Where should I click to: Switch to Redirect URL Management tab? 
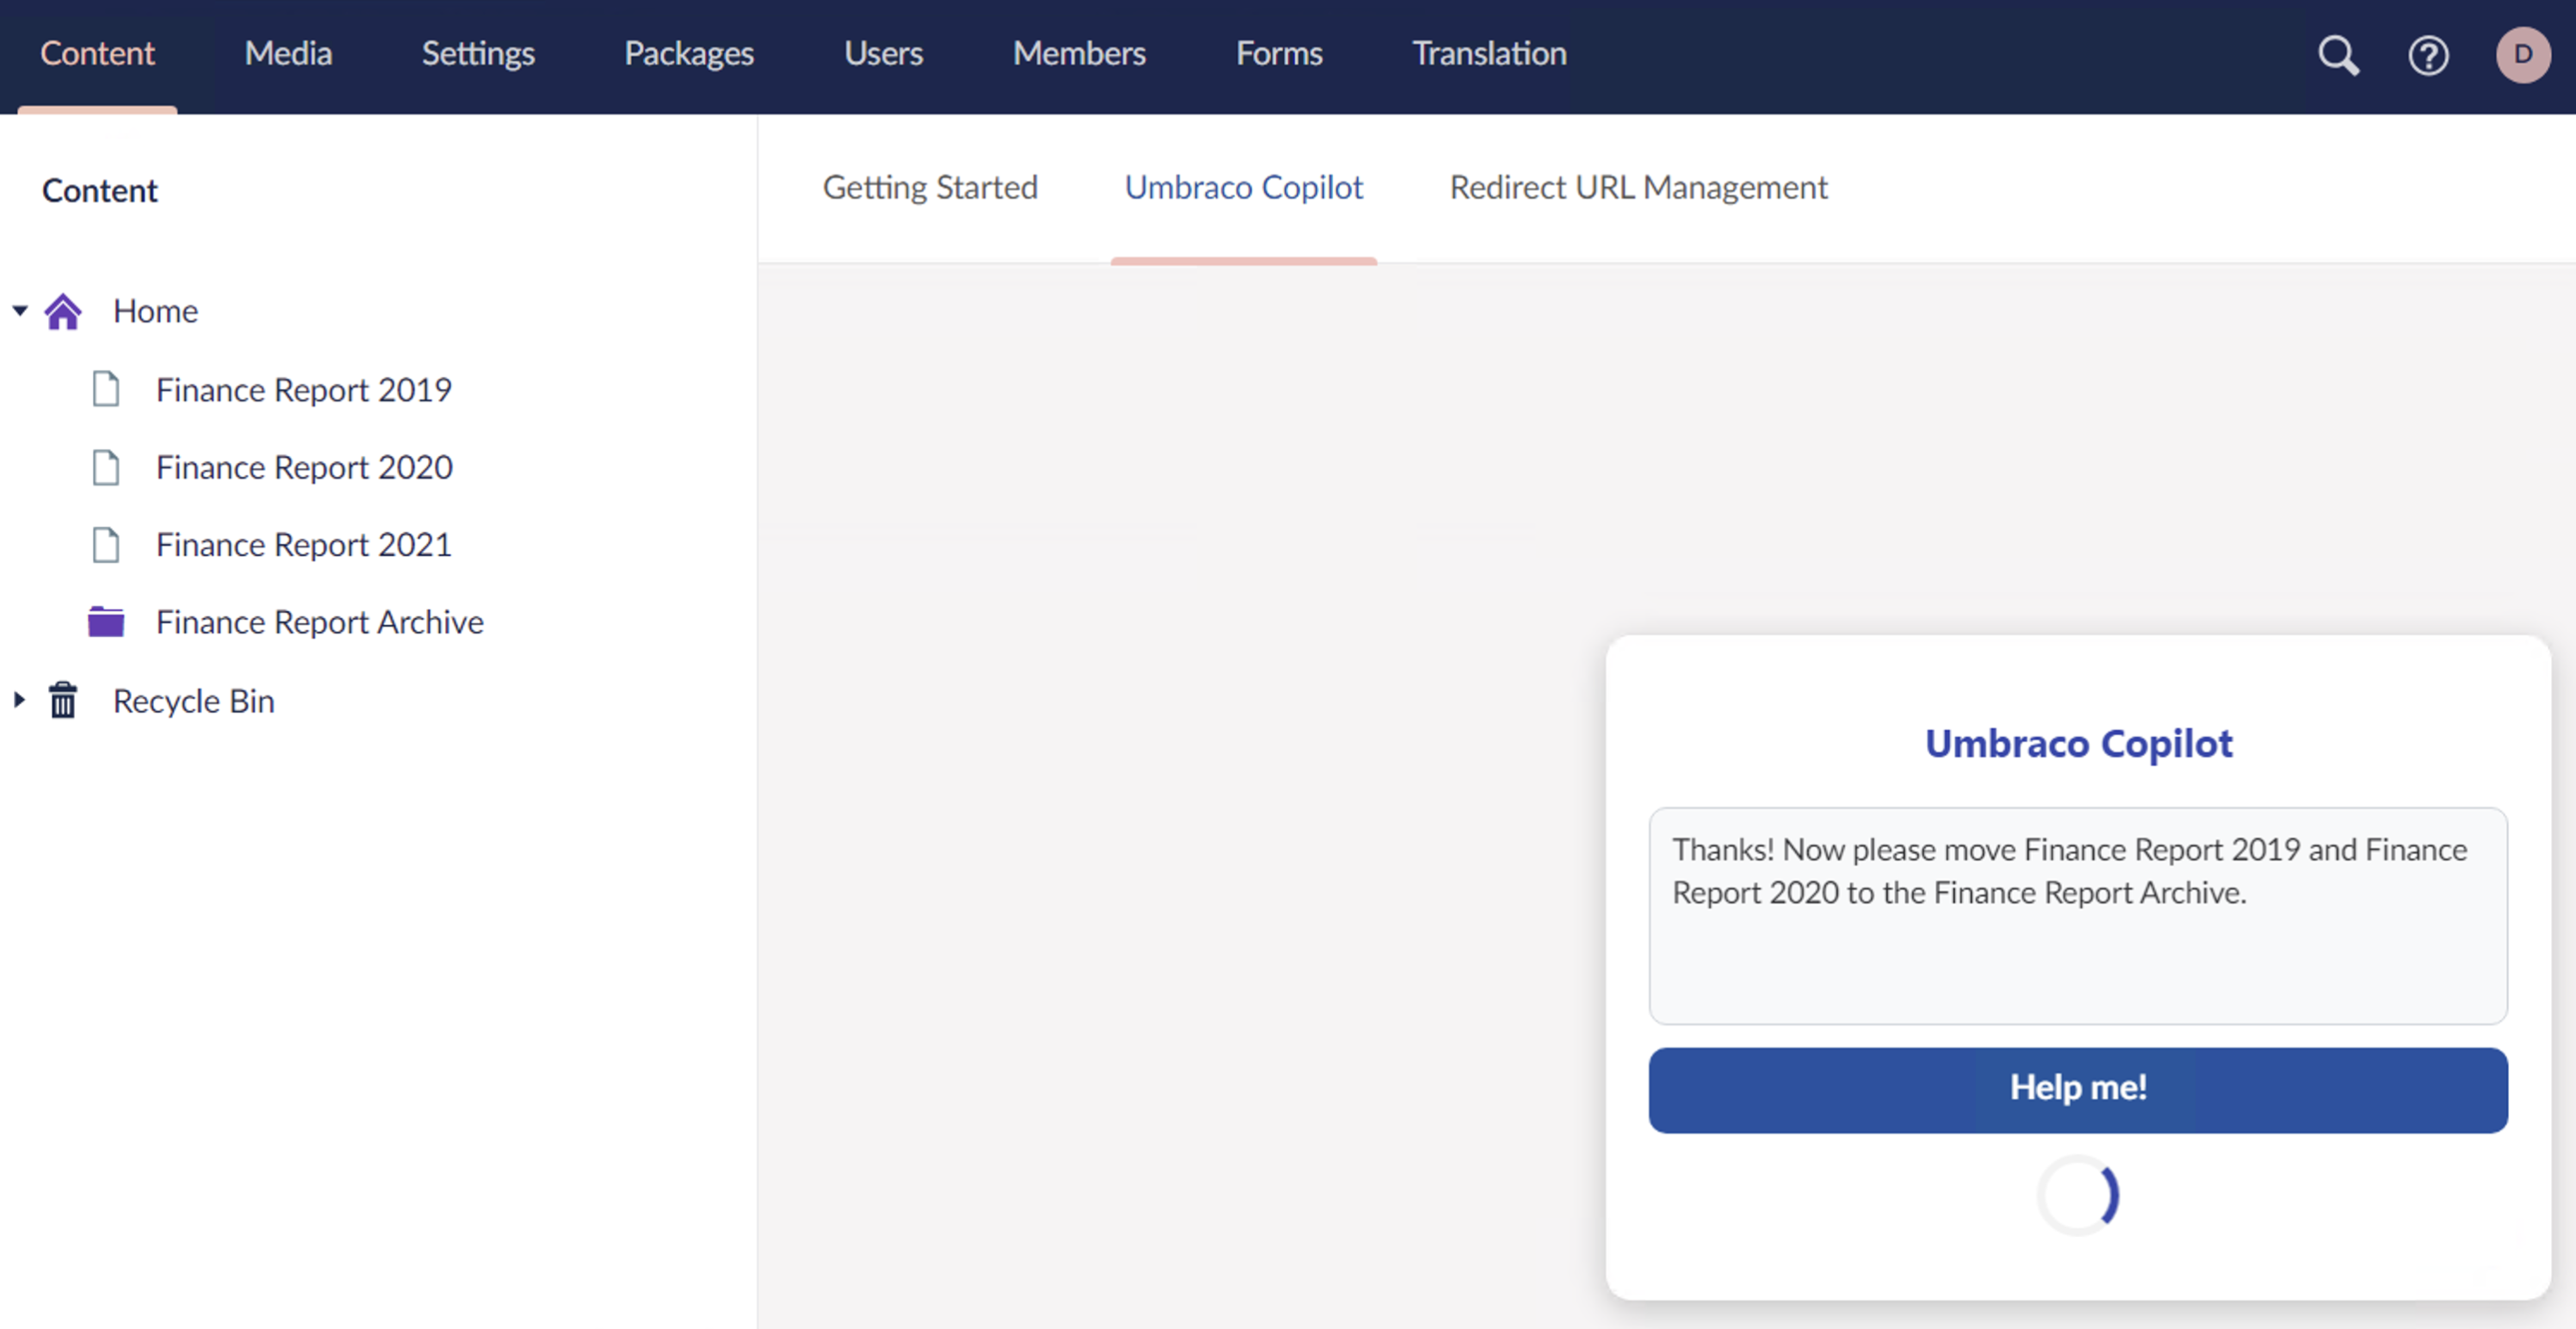(x=1638, y=188)
